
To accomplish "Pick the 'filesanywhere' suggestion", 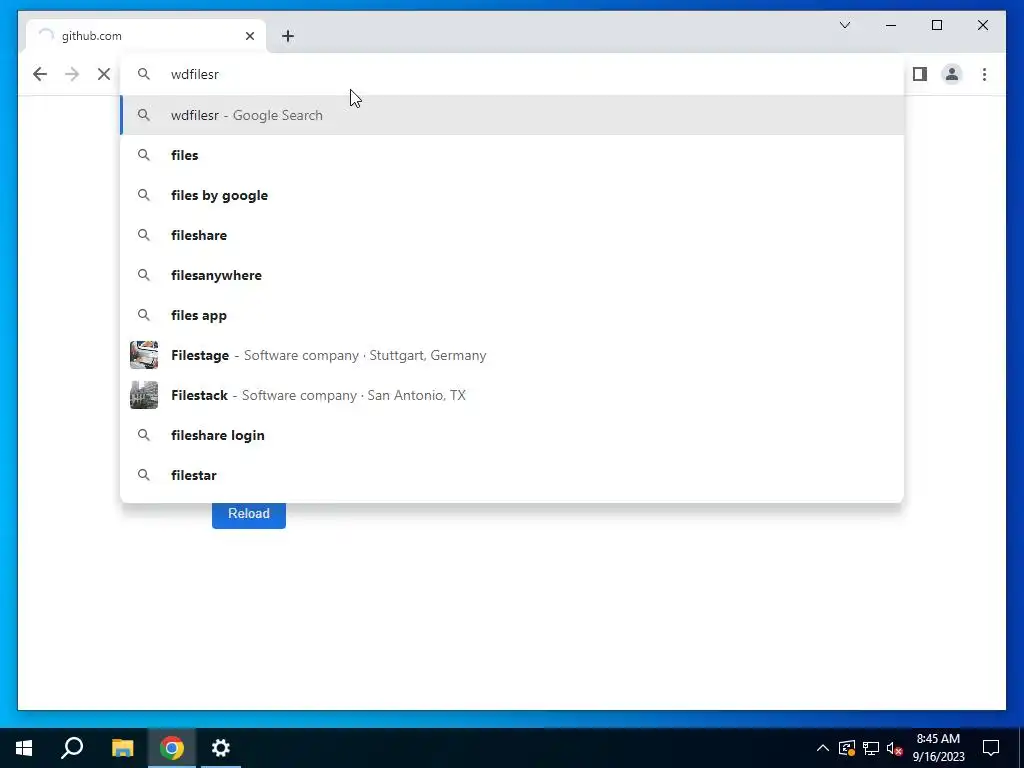I will point(512,275).
